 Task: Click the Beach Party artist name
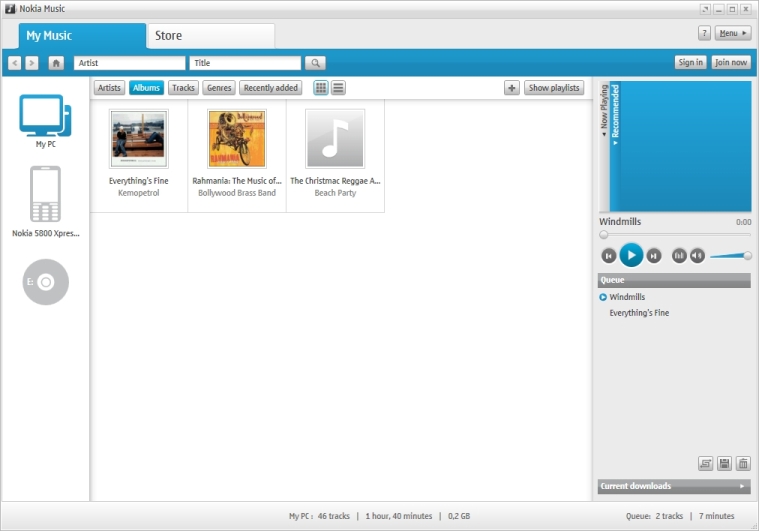click(335, 193)
